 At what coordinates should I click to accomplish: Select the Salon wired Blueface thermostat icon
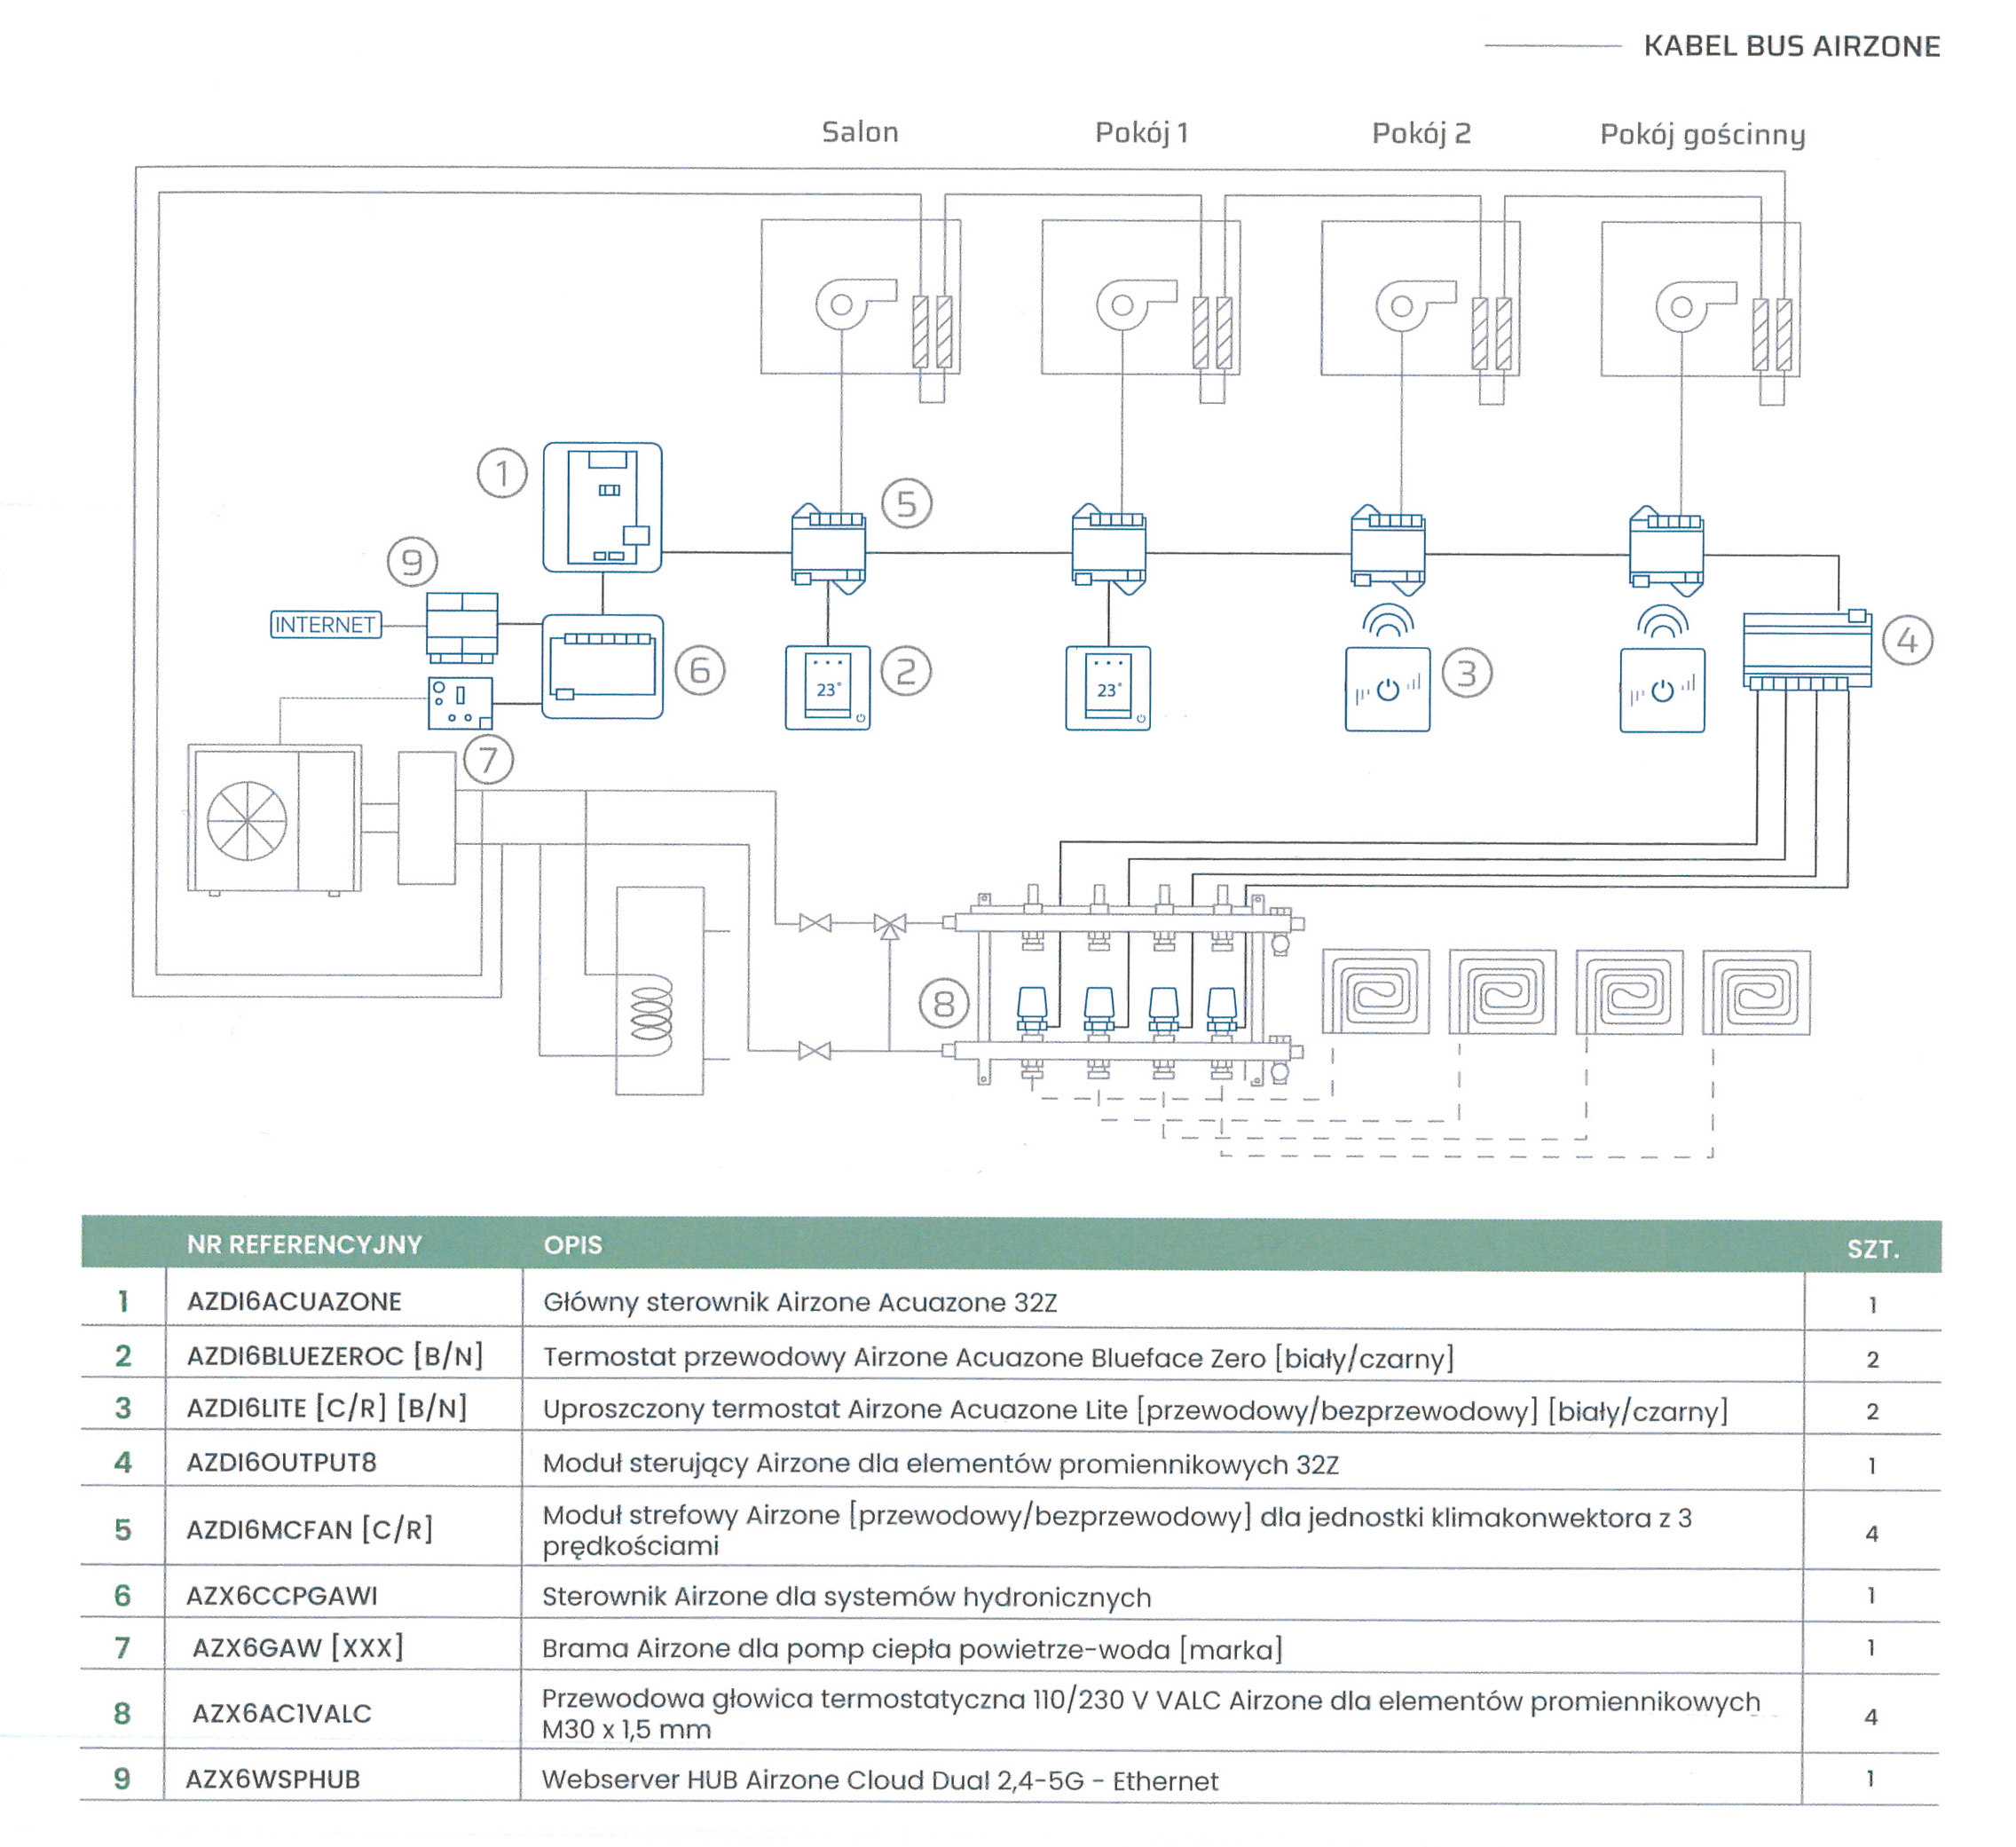828,688
